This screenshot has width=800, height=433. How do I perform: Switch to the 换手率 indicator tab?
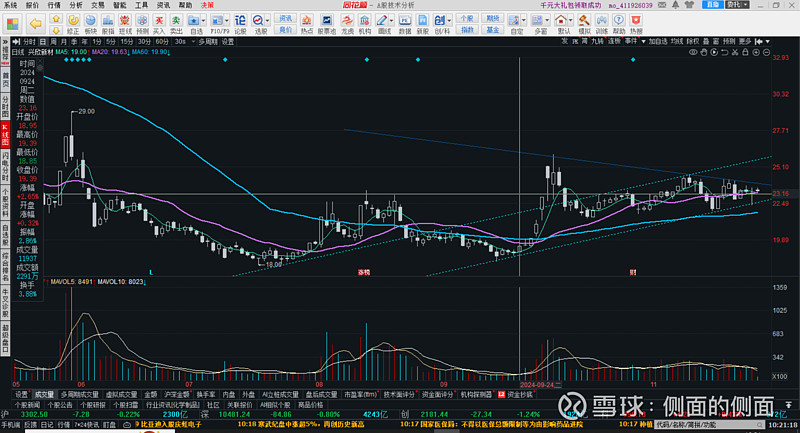[206, 395]
